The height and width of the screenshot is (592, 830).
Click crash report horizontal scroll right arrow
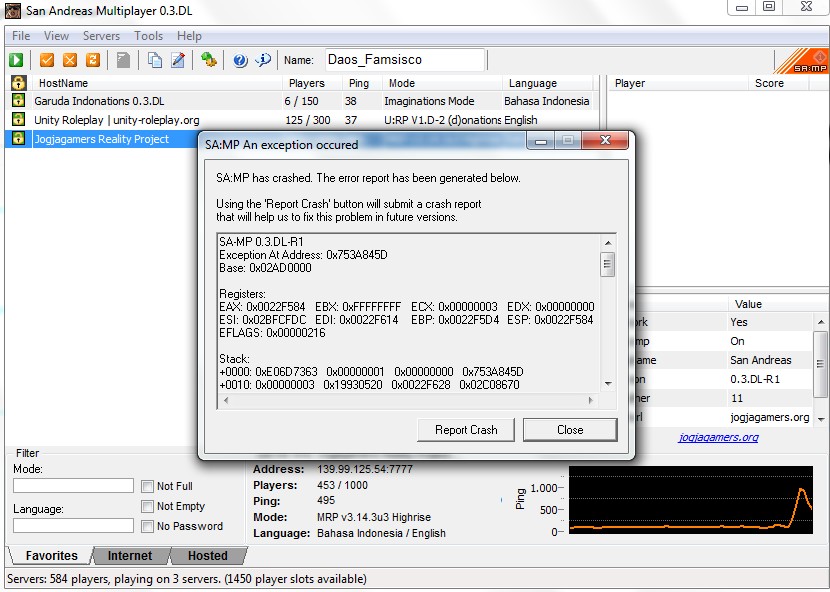coord(591,400)
